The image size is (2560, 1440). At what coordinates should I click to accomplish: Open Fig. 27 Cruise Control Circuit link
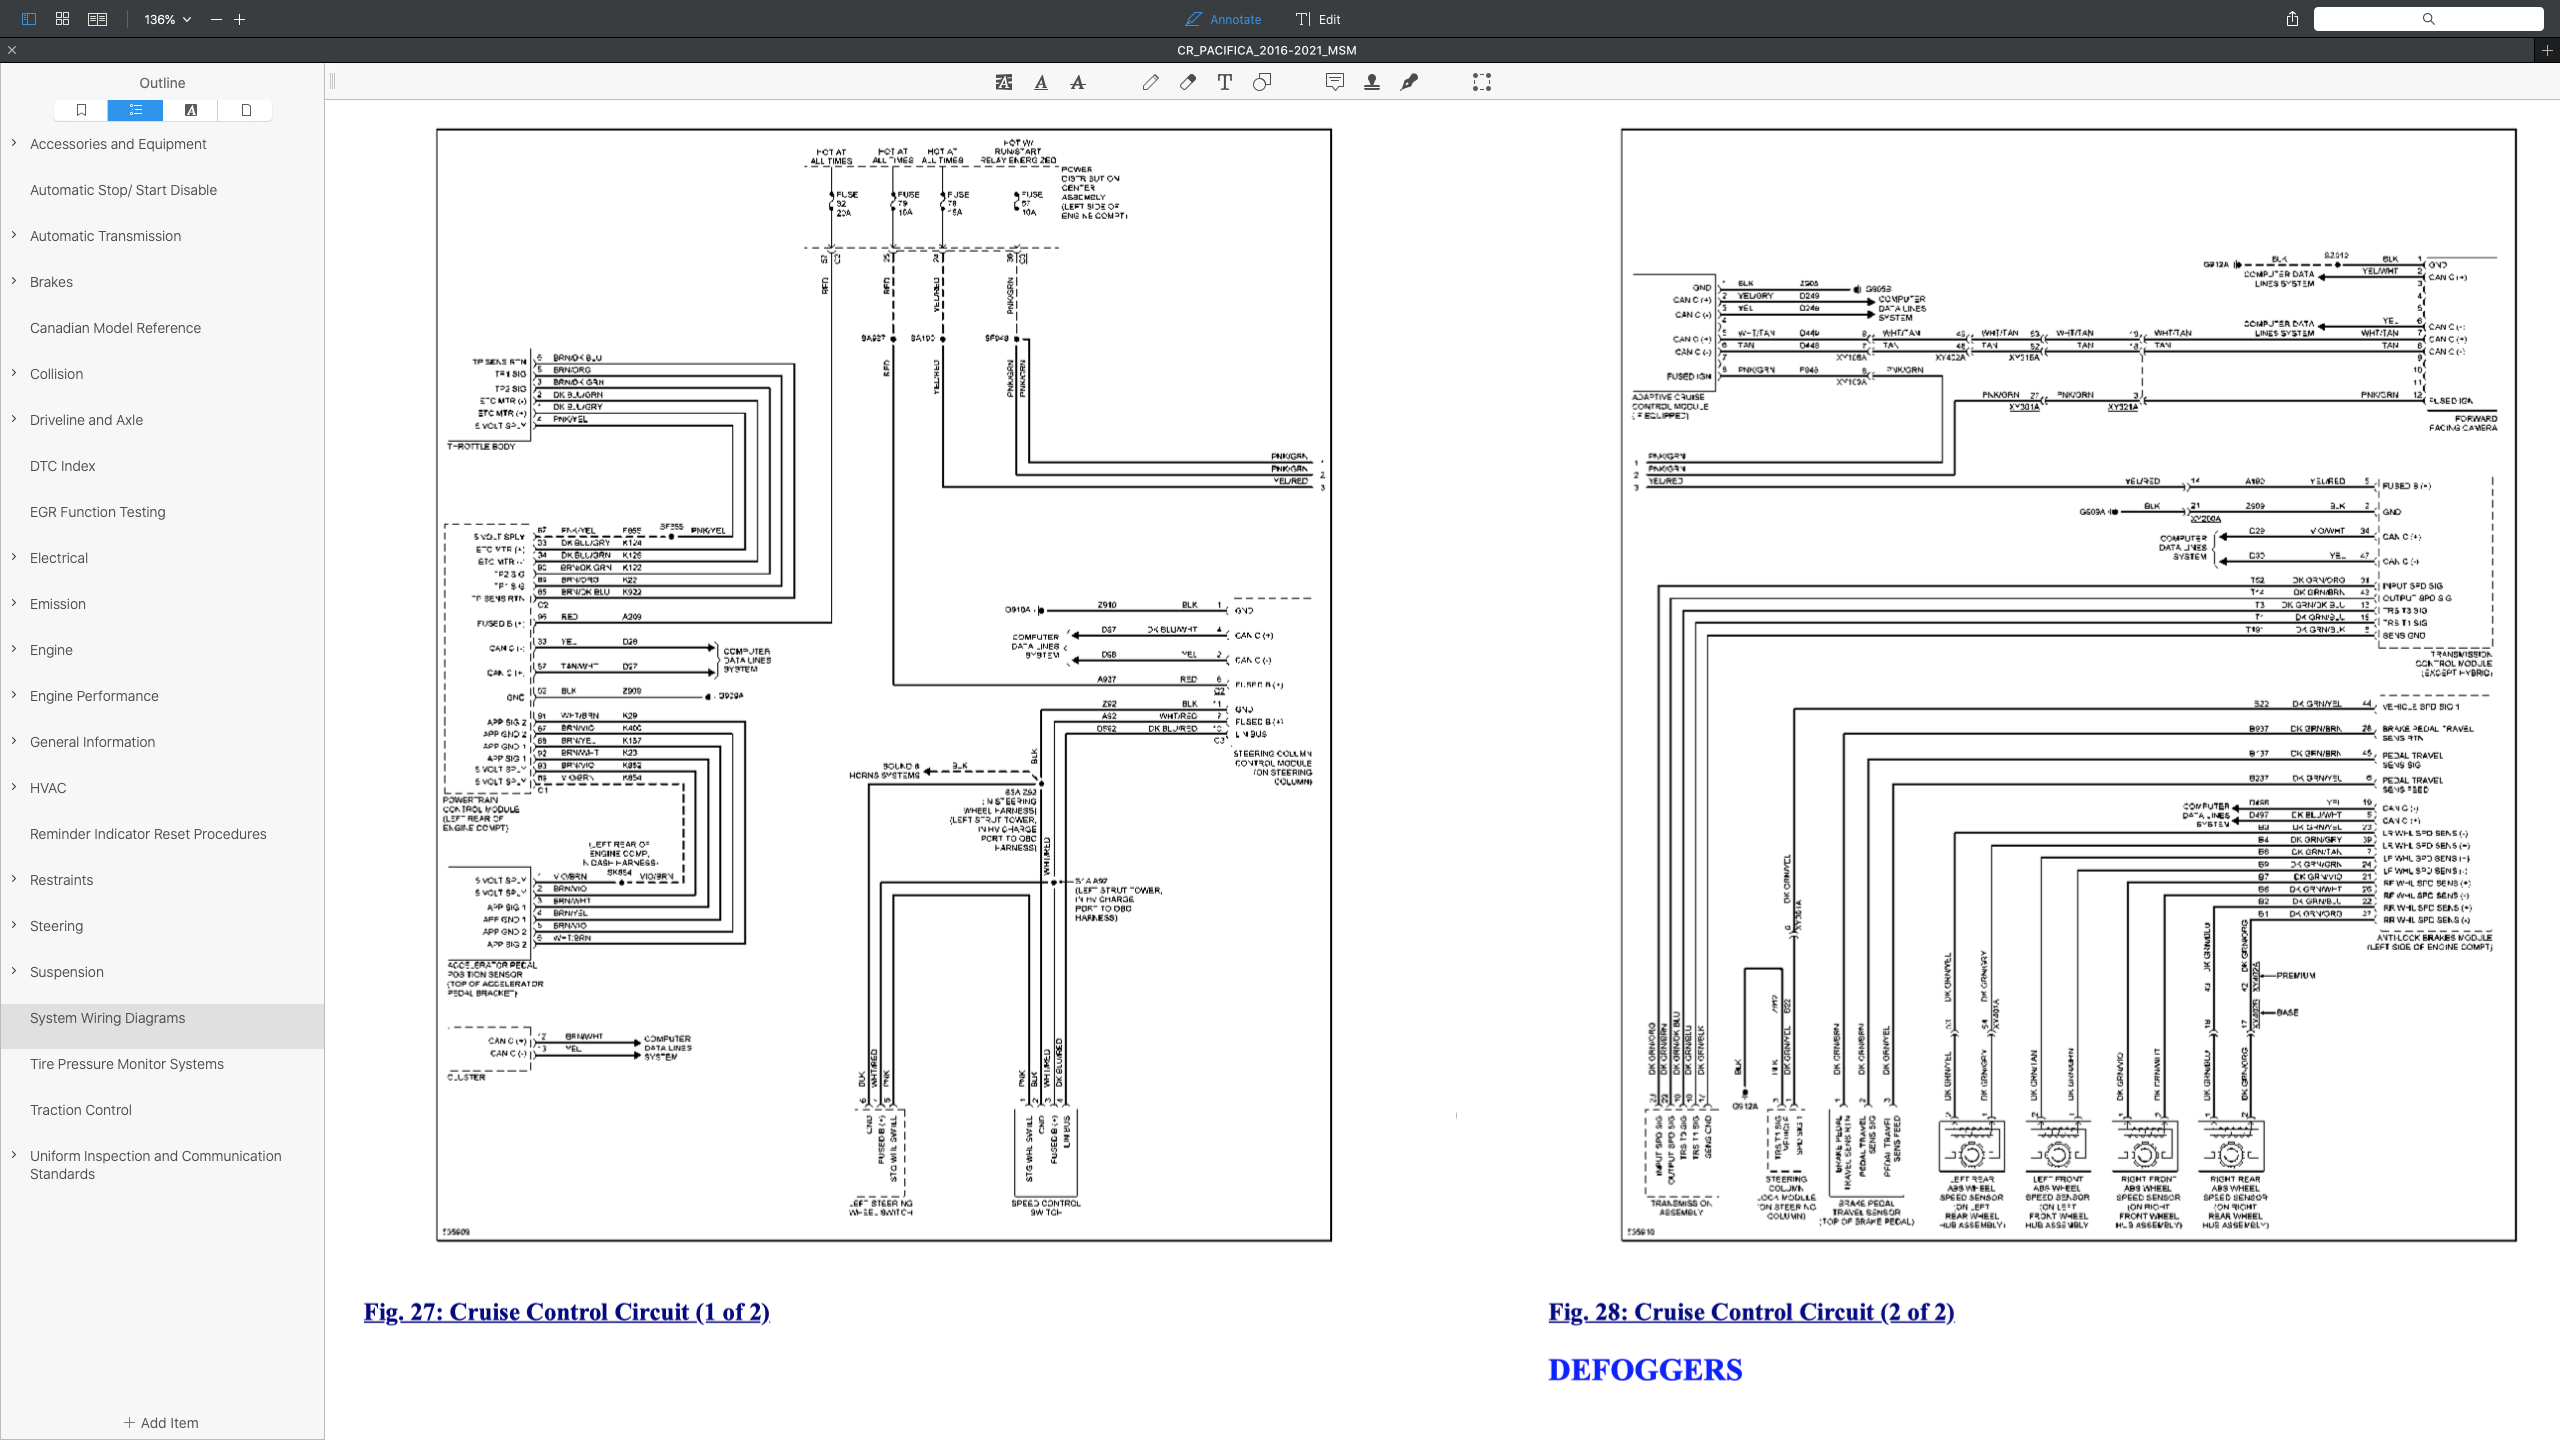pos(567,1311)
